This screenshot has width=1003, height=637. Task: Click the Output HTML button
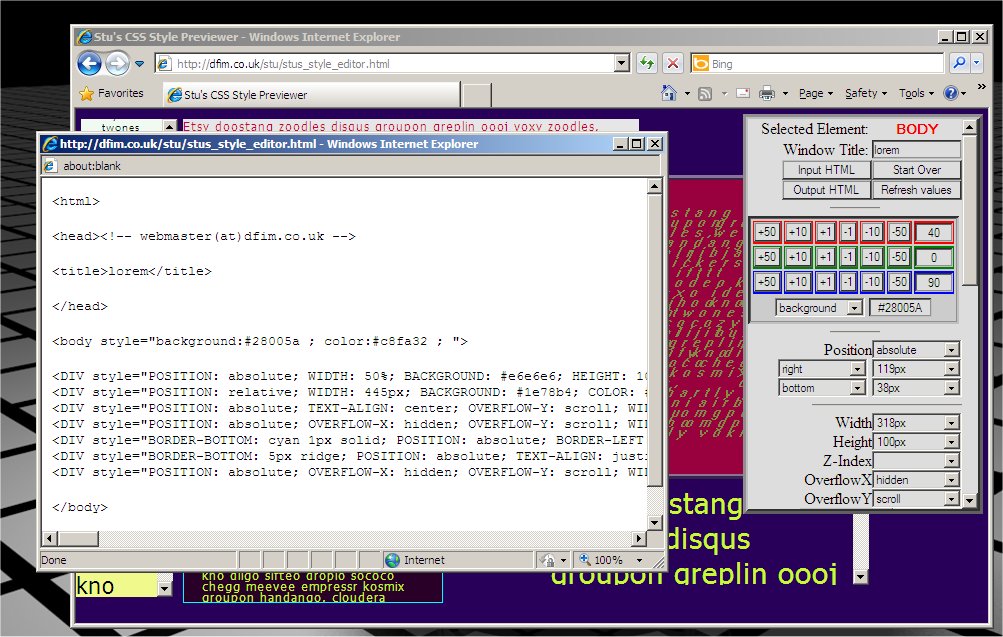click(826, 190)
